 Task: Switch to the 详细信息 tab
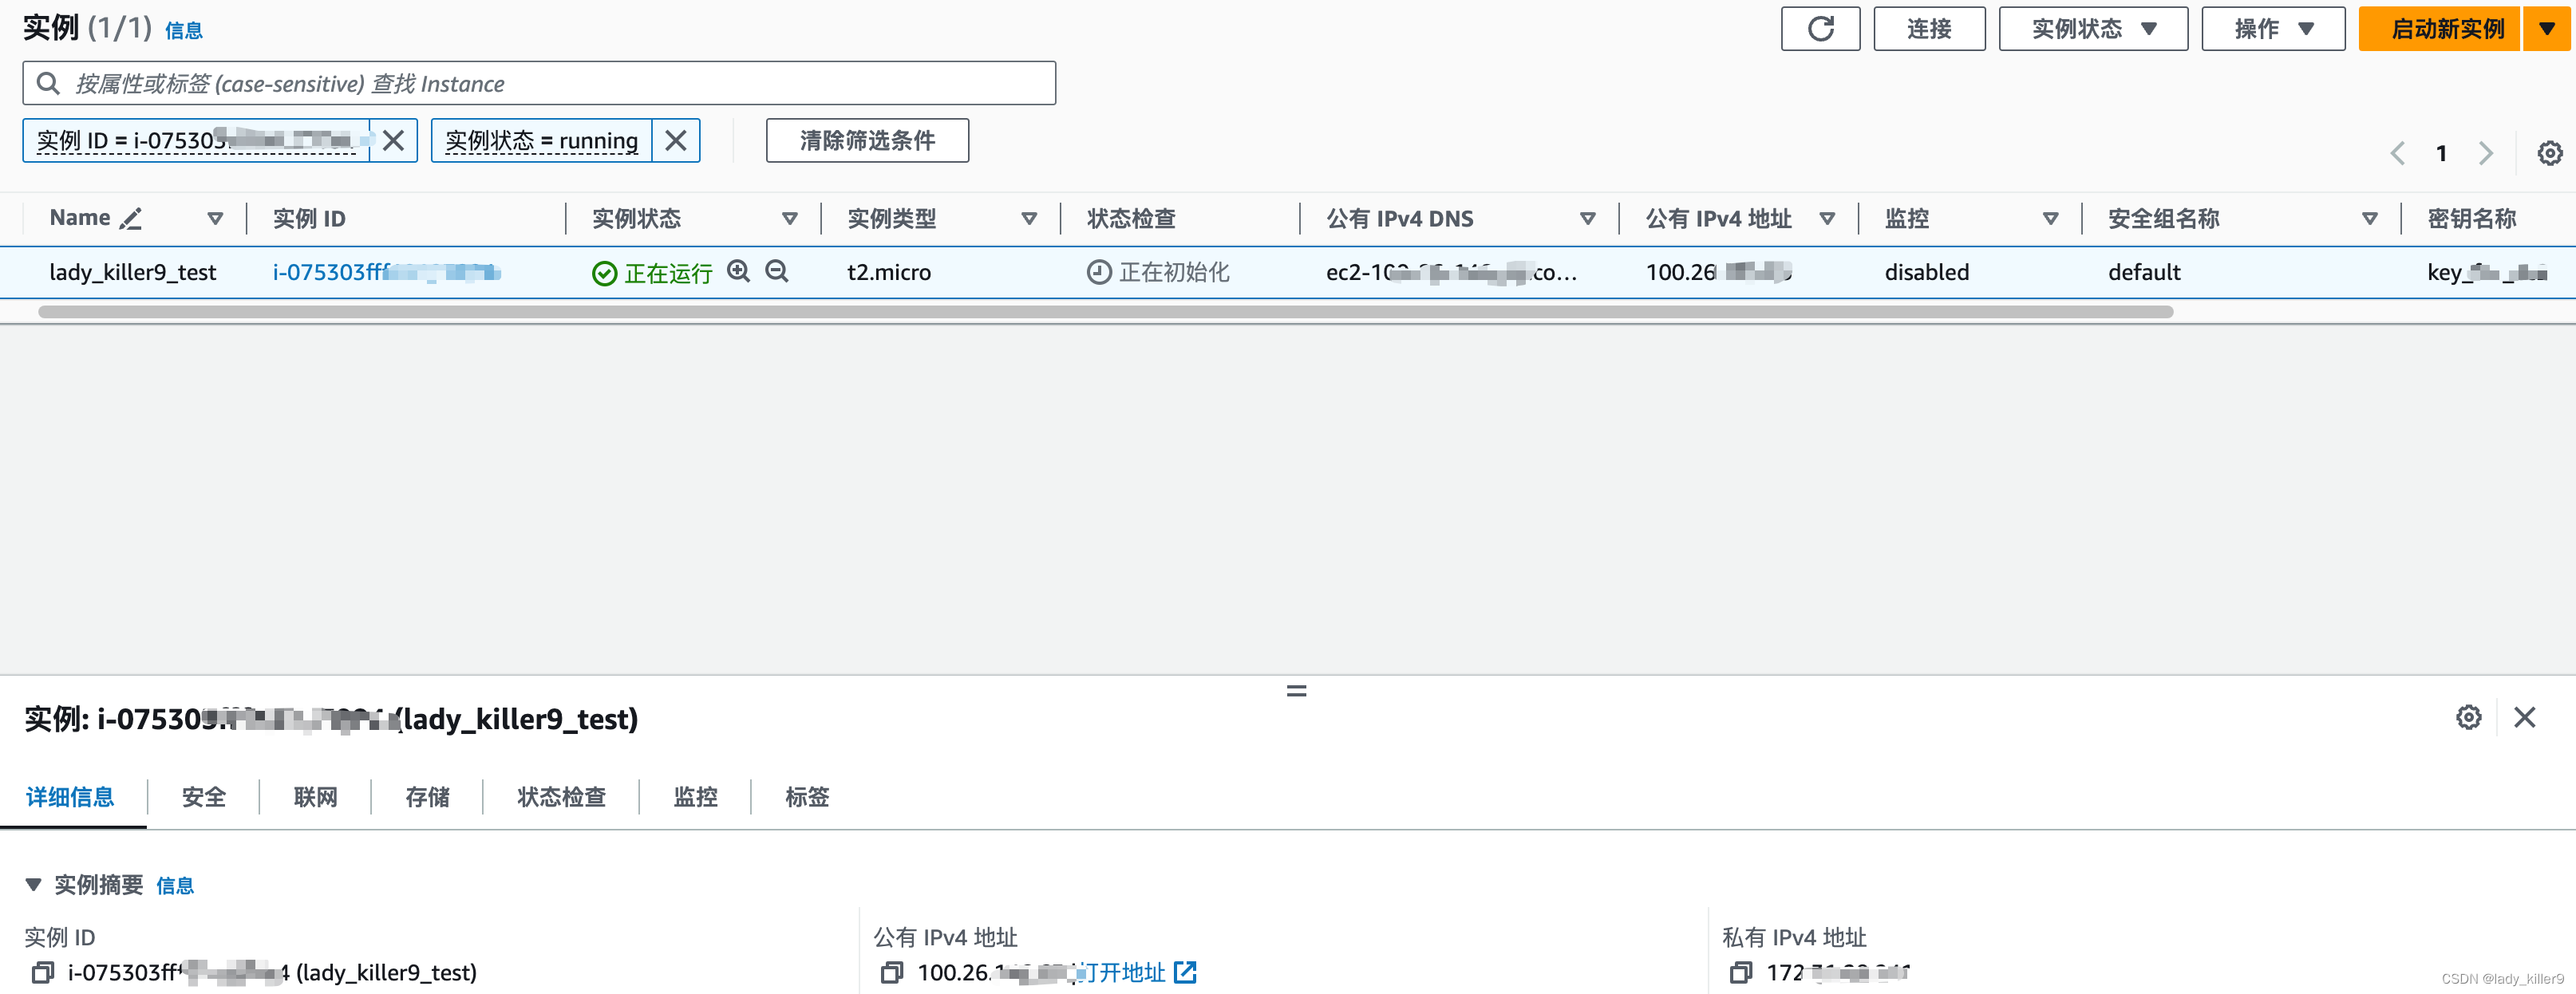click(70, 797)
